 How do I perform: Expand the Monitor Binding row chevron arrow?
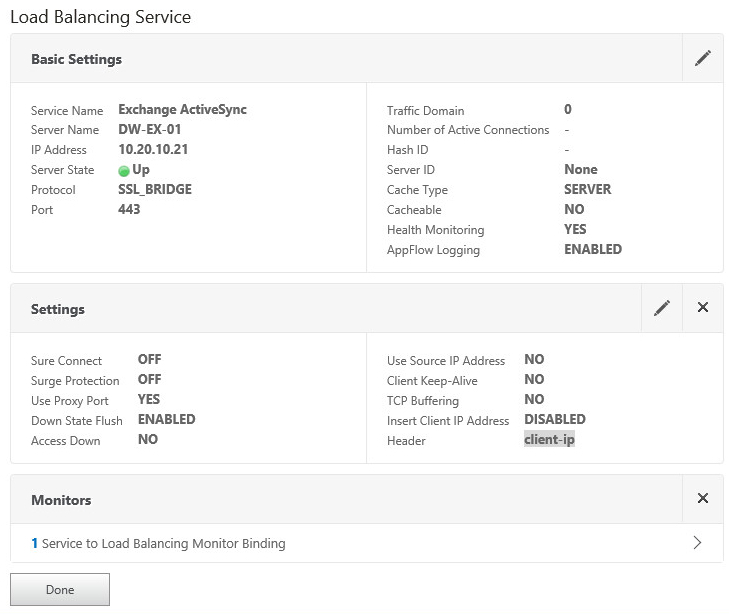[x=697, y=543]
